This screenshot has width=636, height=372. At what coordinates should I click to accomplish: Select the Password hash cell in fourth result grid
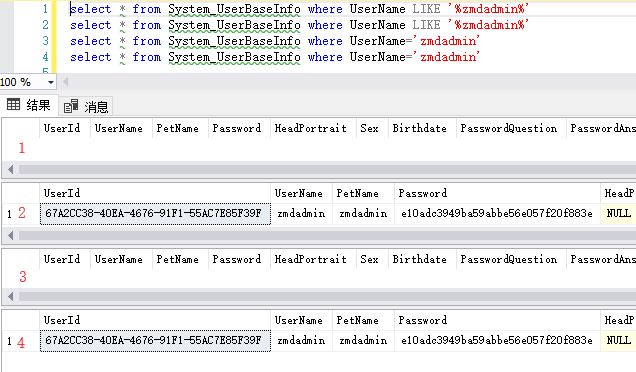pos(497,340)
